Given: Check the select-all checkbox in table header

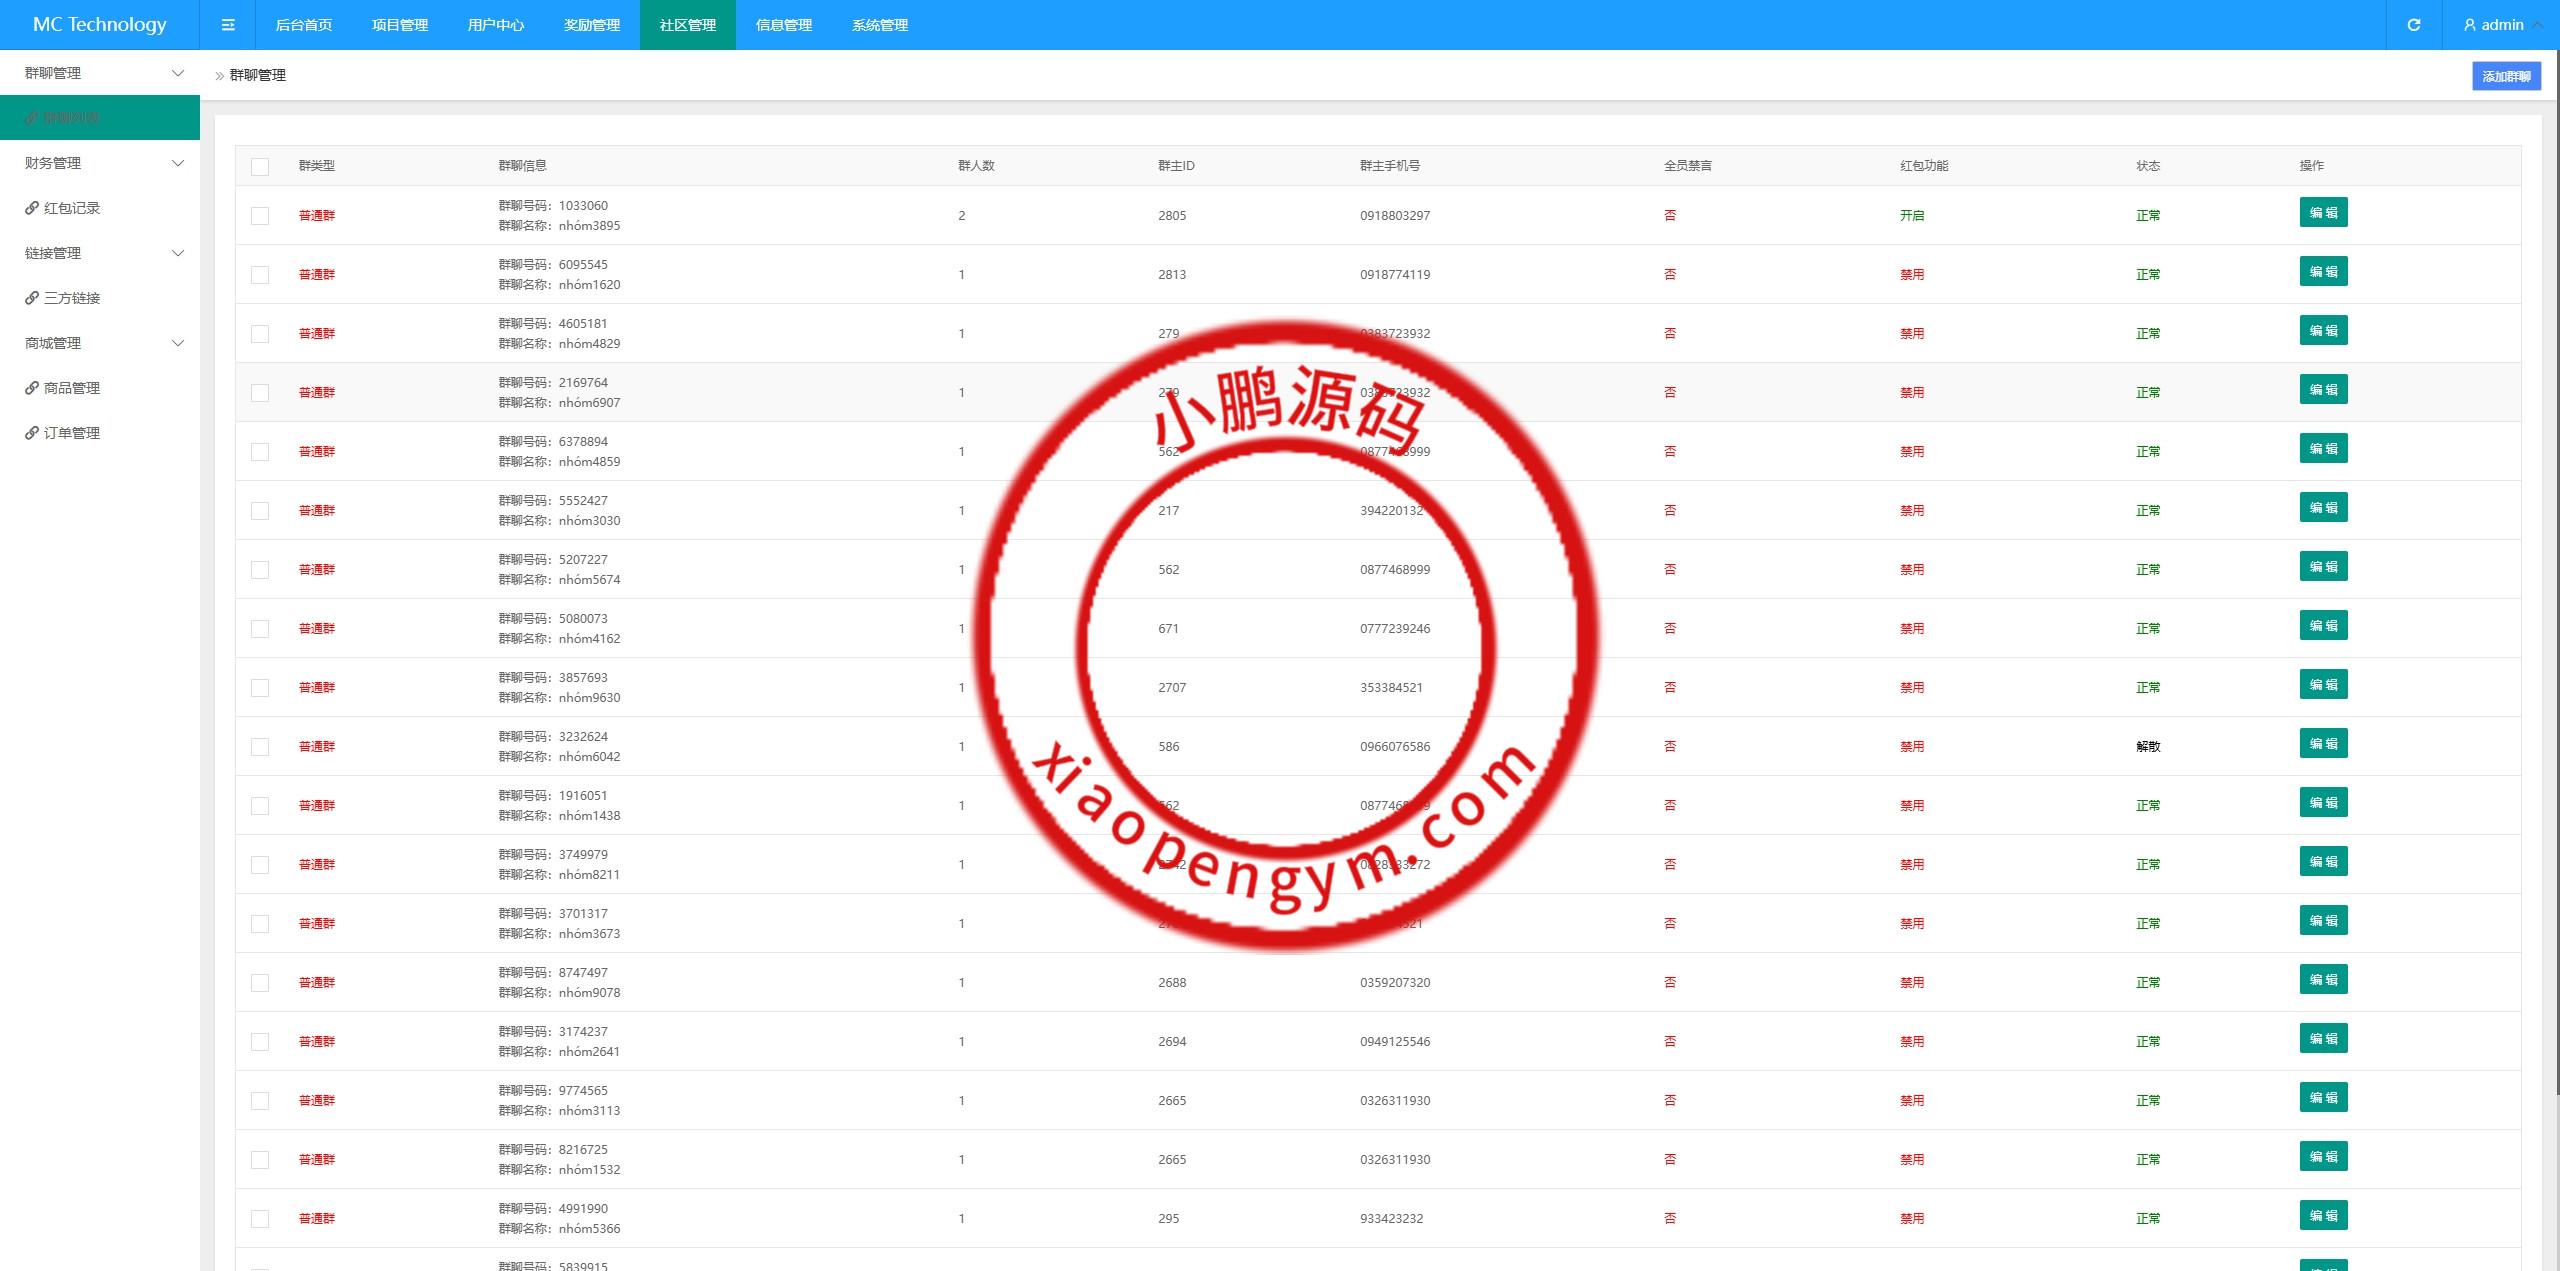Looking at the screenshot, I should click(260, 166).
